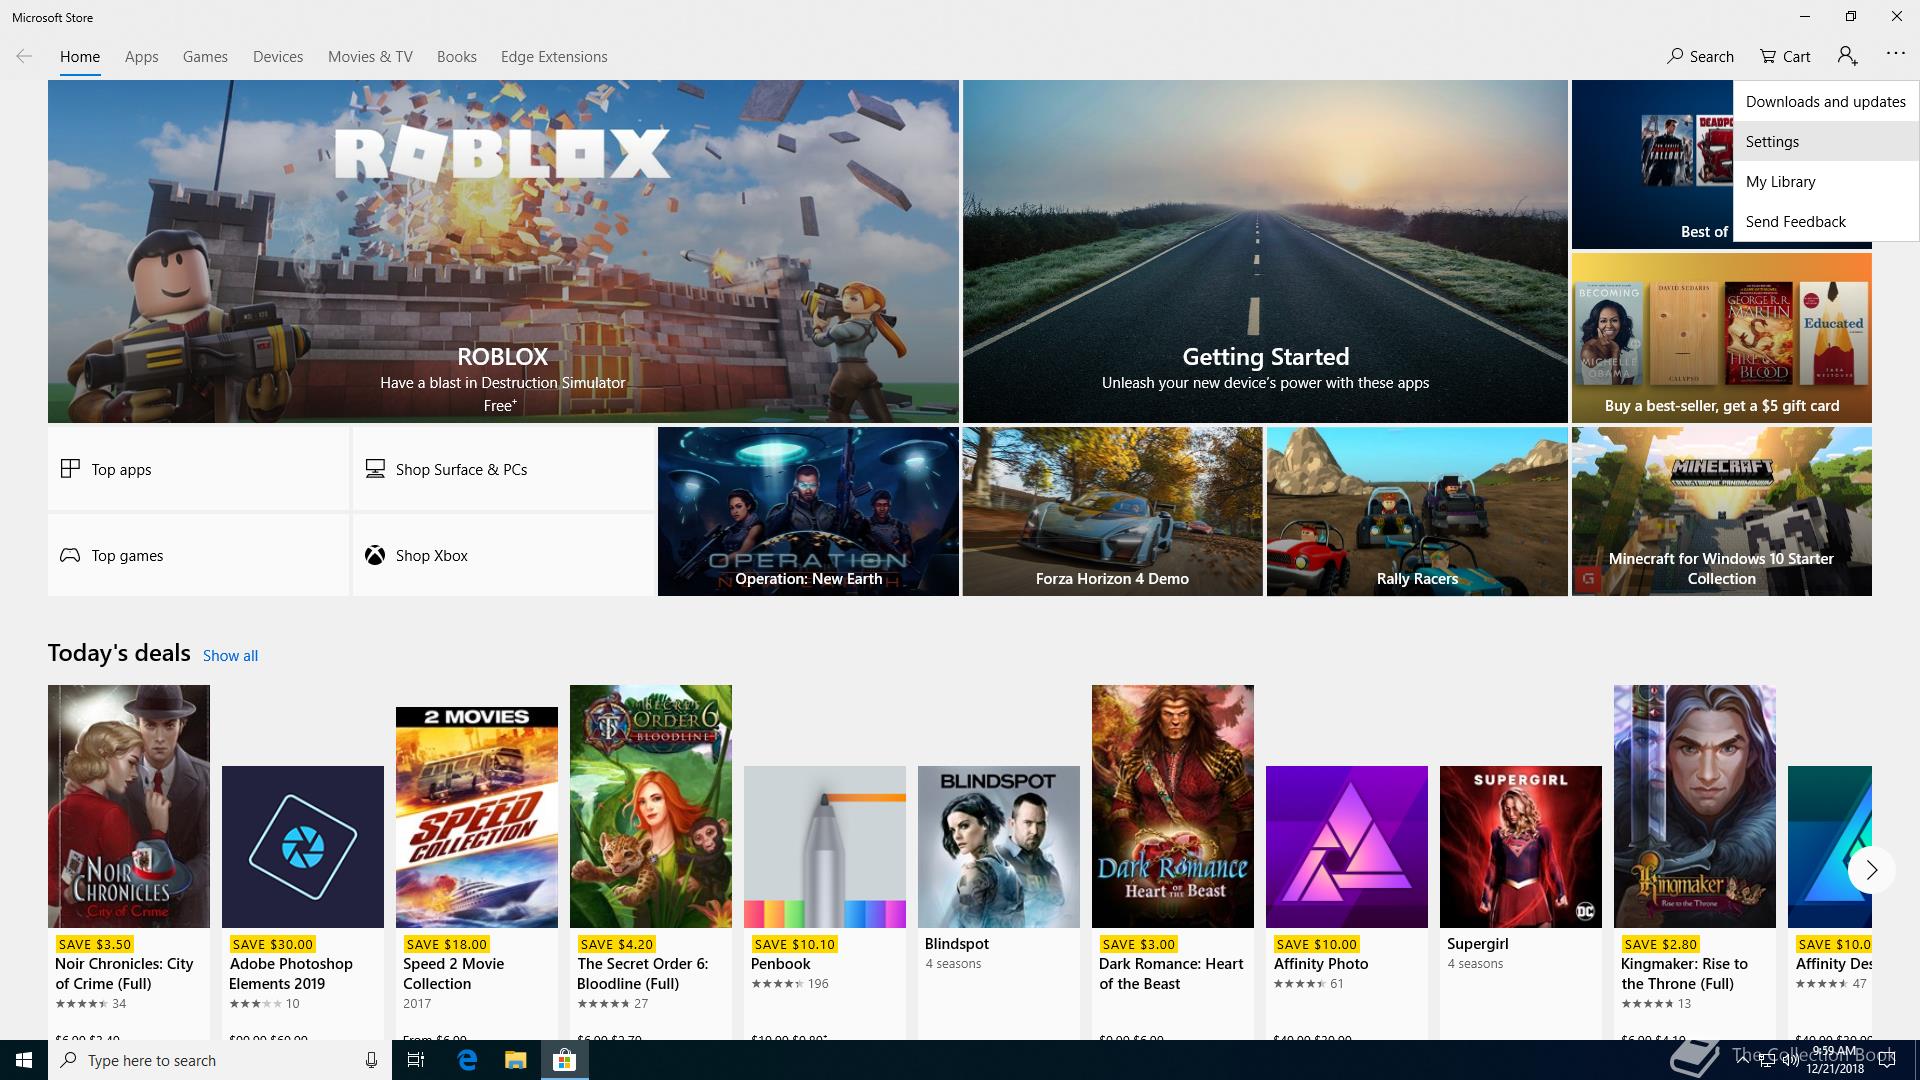
Task: Open Best of movies banner
Action: tap(1652, 164)
